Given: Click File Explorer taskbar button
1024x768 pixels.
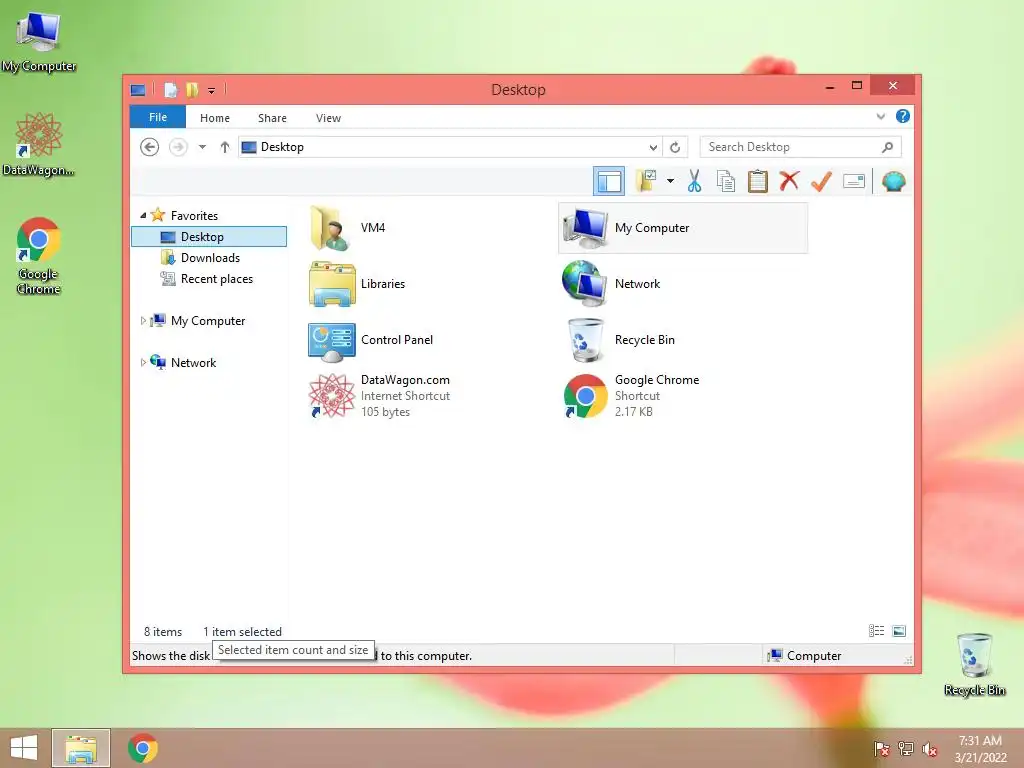Looking at the screenshot, I should [x=81, y=748].
